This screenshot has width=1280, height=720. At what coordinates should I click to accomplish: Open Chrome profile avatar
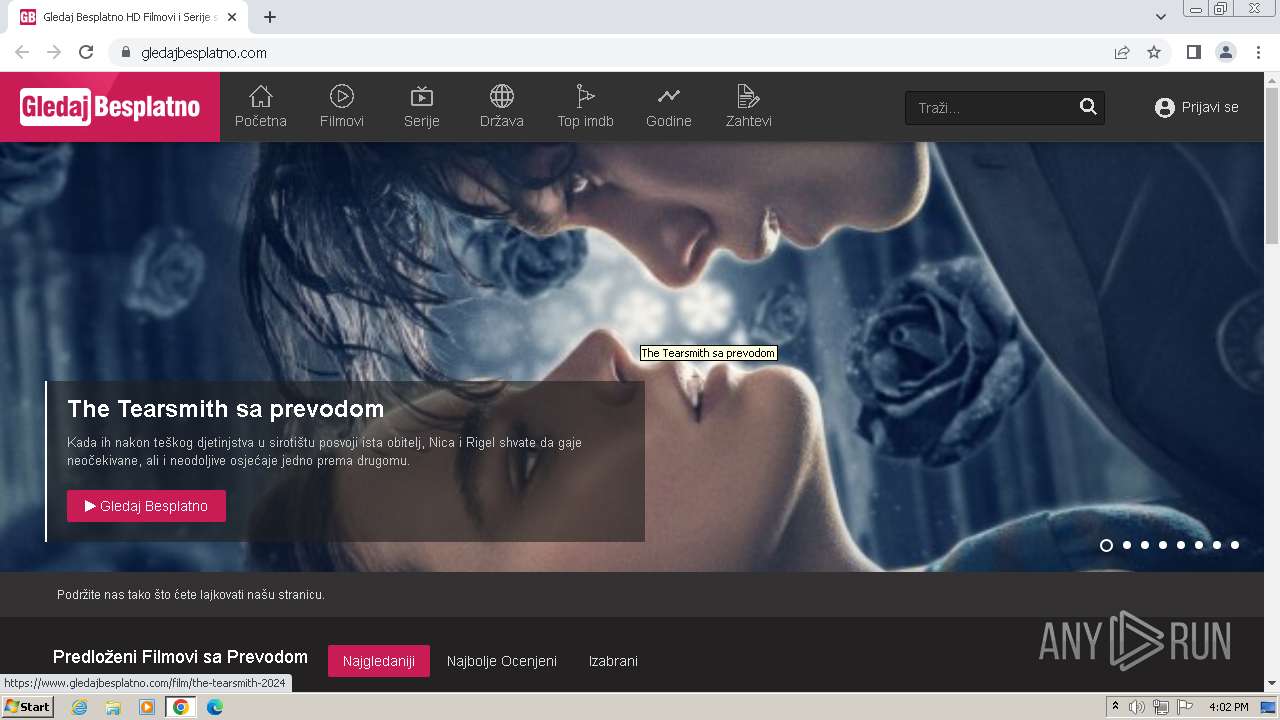point(1225,52)
